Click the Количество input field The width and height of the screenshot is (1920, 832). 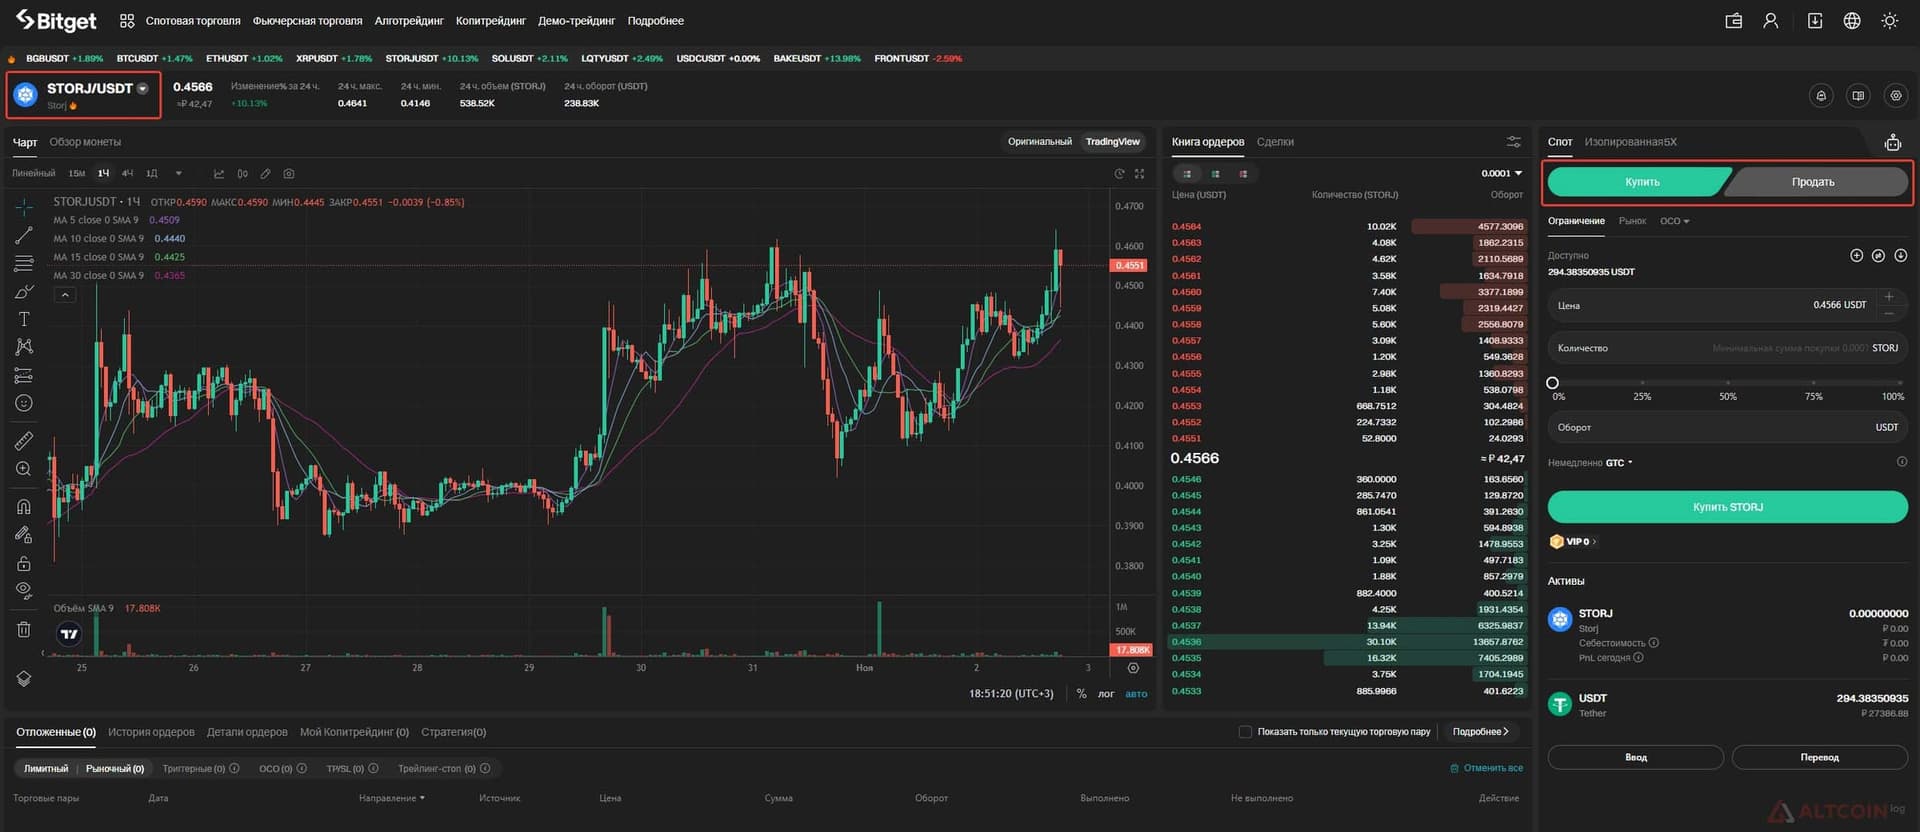pyautogui.click(x=1727, y=348)
